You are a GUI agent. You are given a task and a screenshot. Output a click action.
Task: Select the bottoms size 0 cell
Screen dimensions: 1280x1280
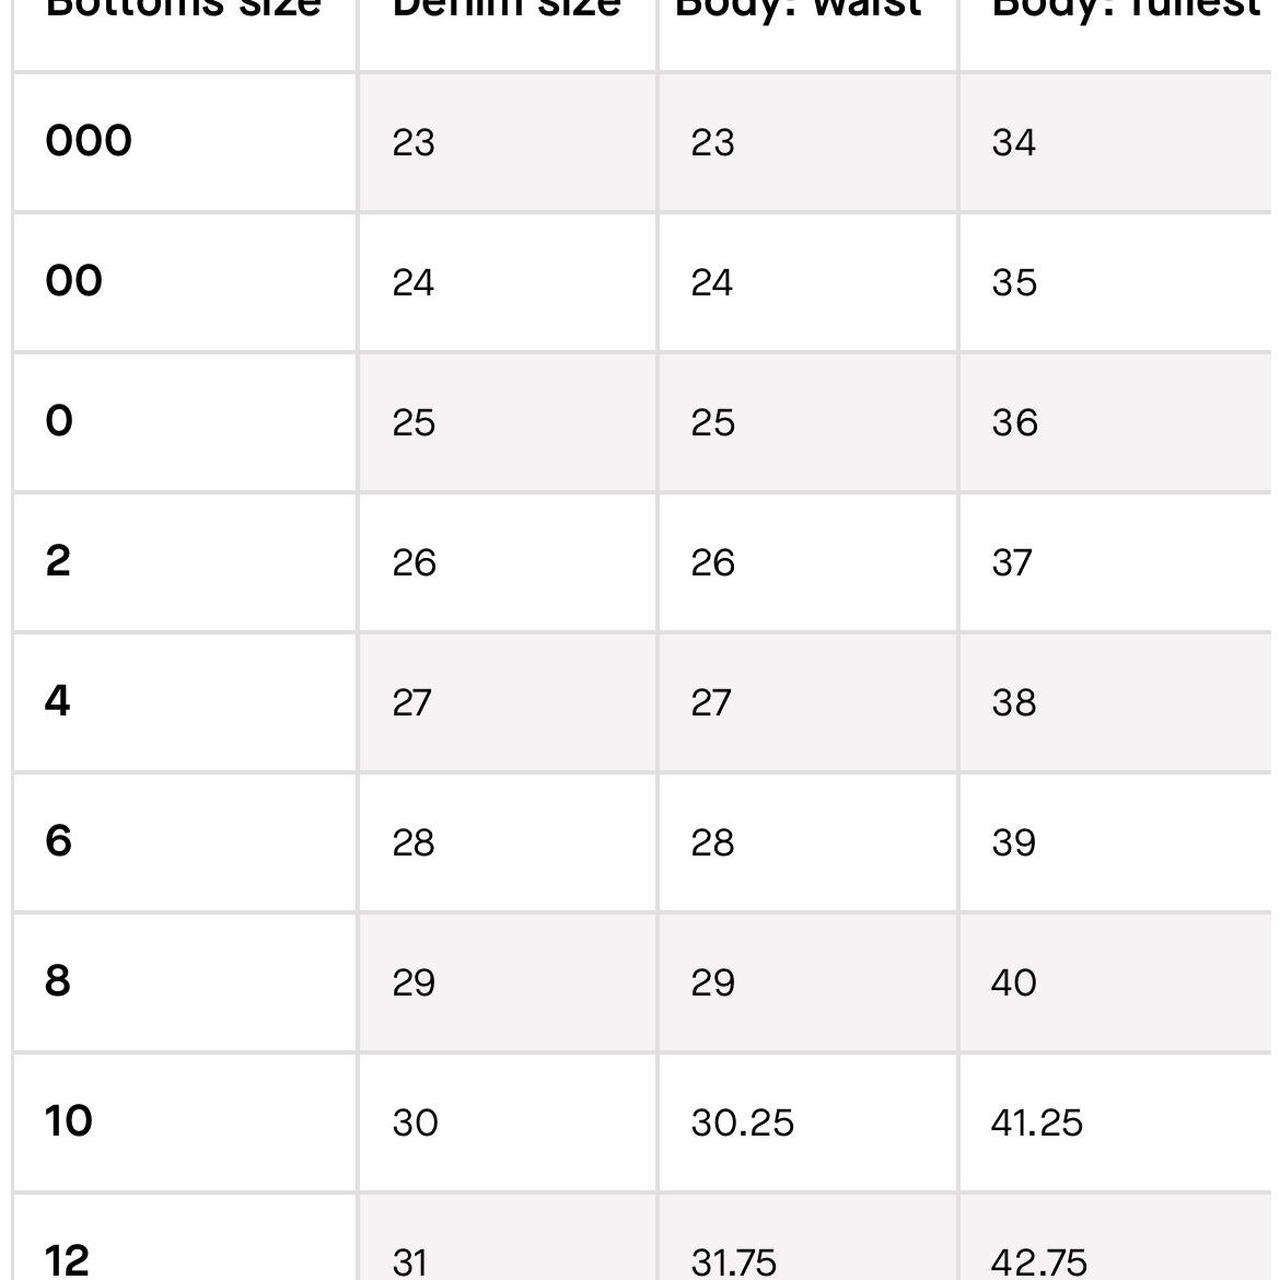point(185,422)
